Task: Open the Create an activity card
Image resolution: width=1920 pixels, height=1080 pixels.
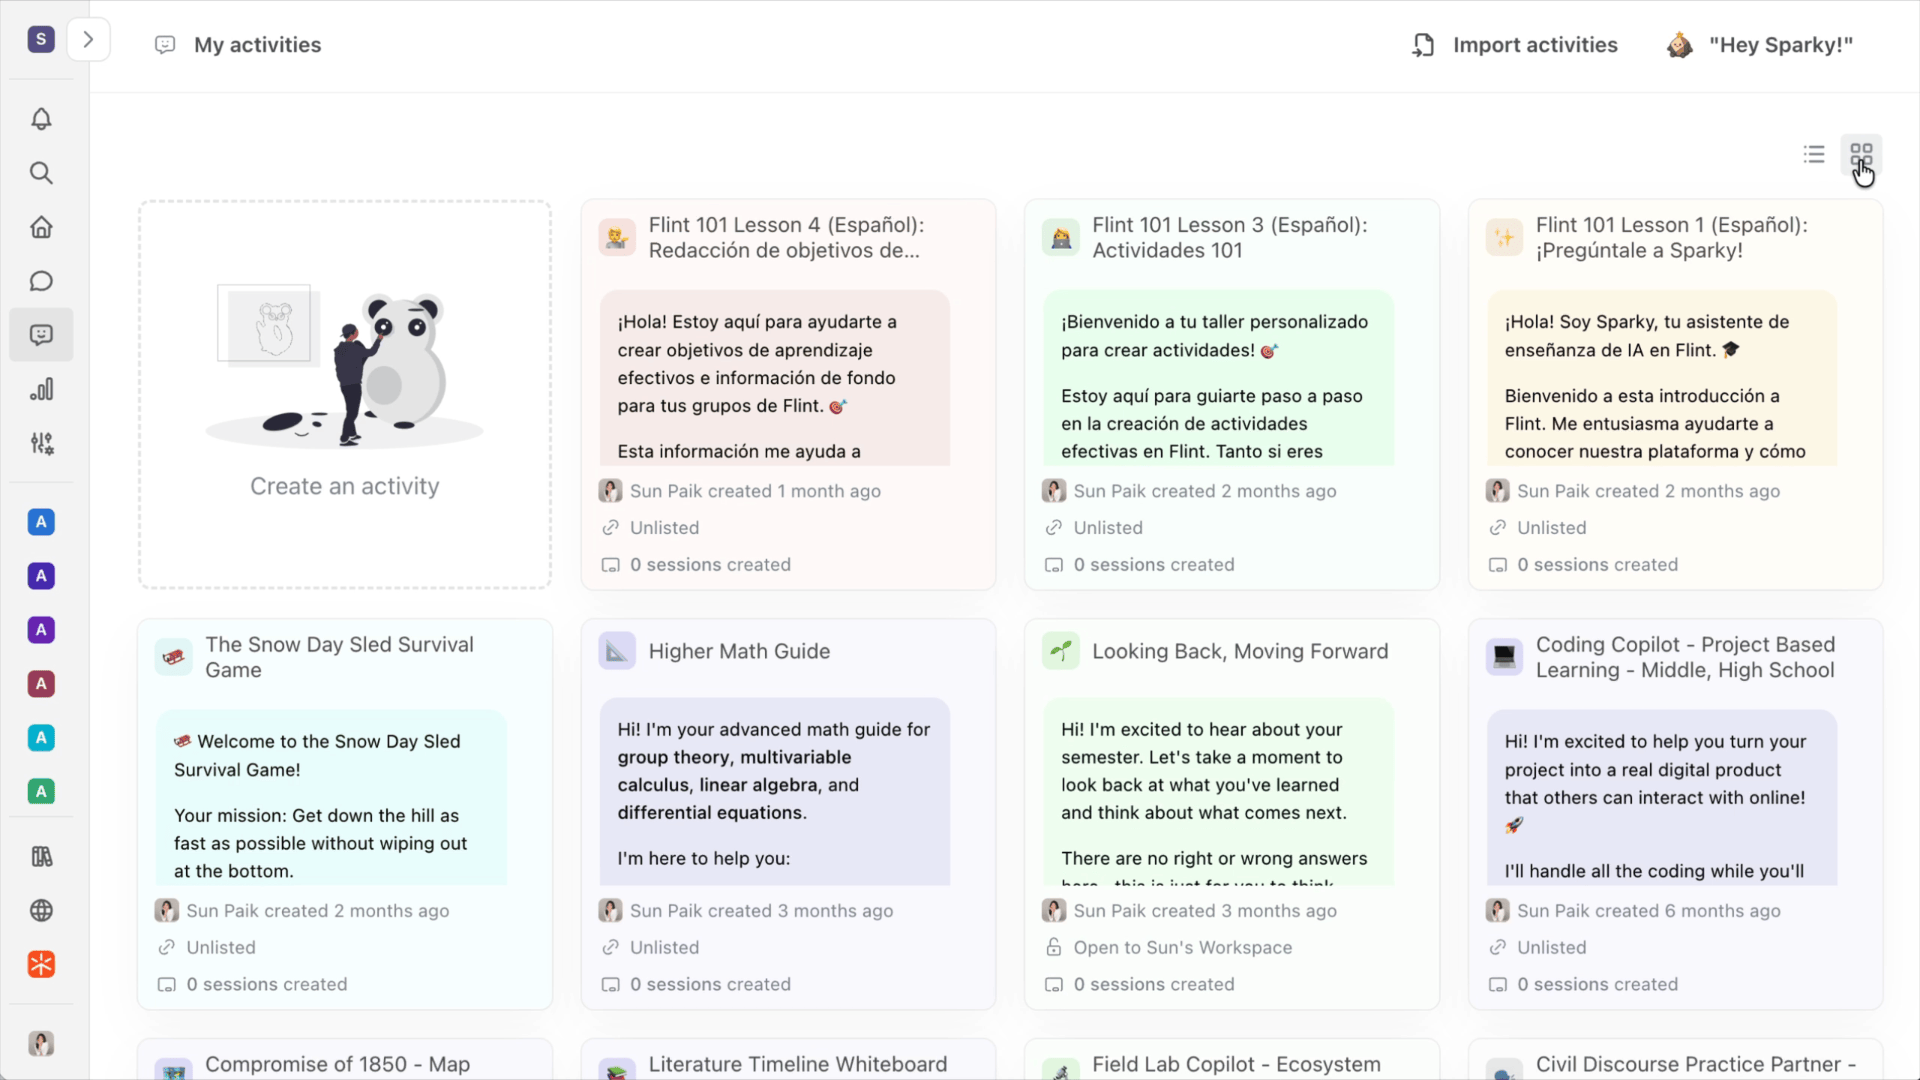Action: click(344, 393)
